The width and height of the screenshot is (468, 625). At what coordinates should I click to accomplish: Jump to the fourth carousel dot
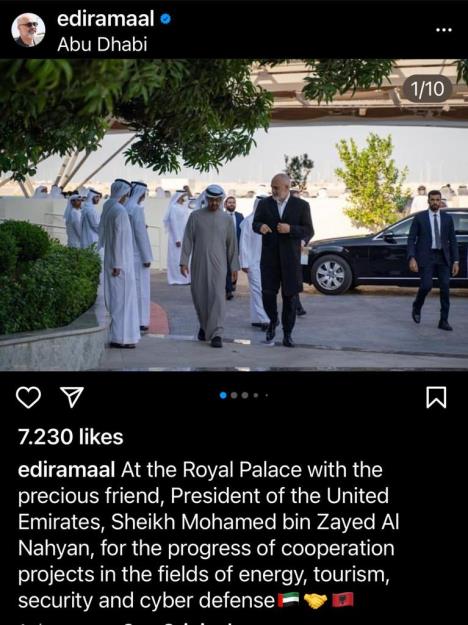click(x=256, y=395)
